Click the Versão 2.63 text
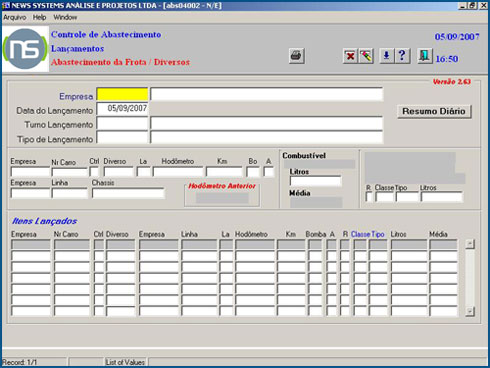This screenshot has height=368, width=490. (x=452, y=81)
